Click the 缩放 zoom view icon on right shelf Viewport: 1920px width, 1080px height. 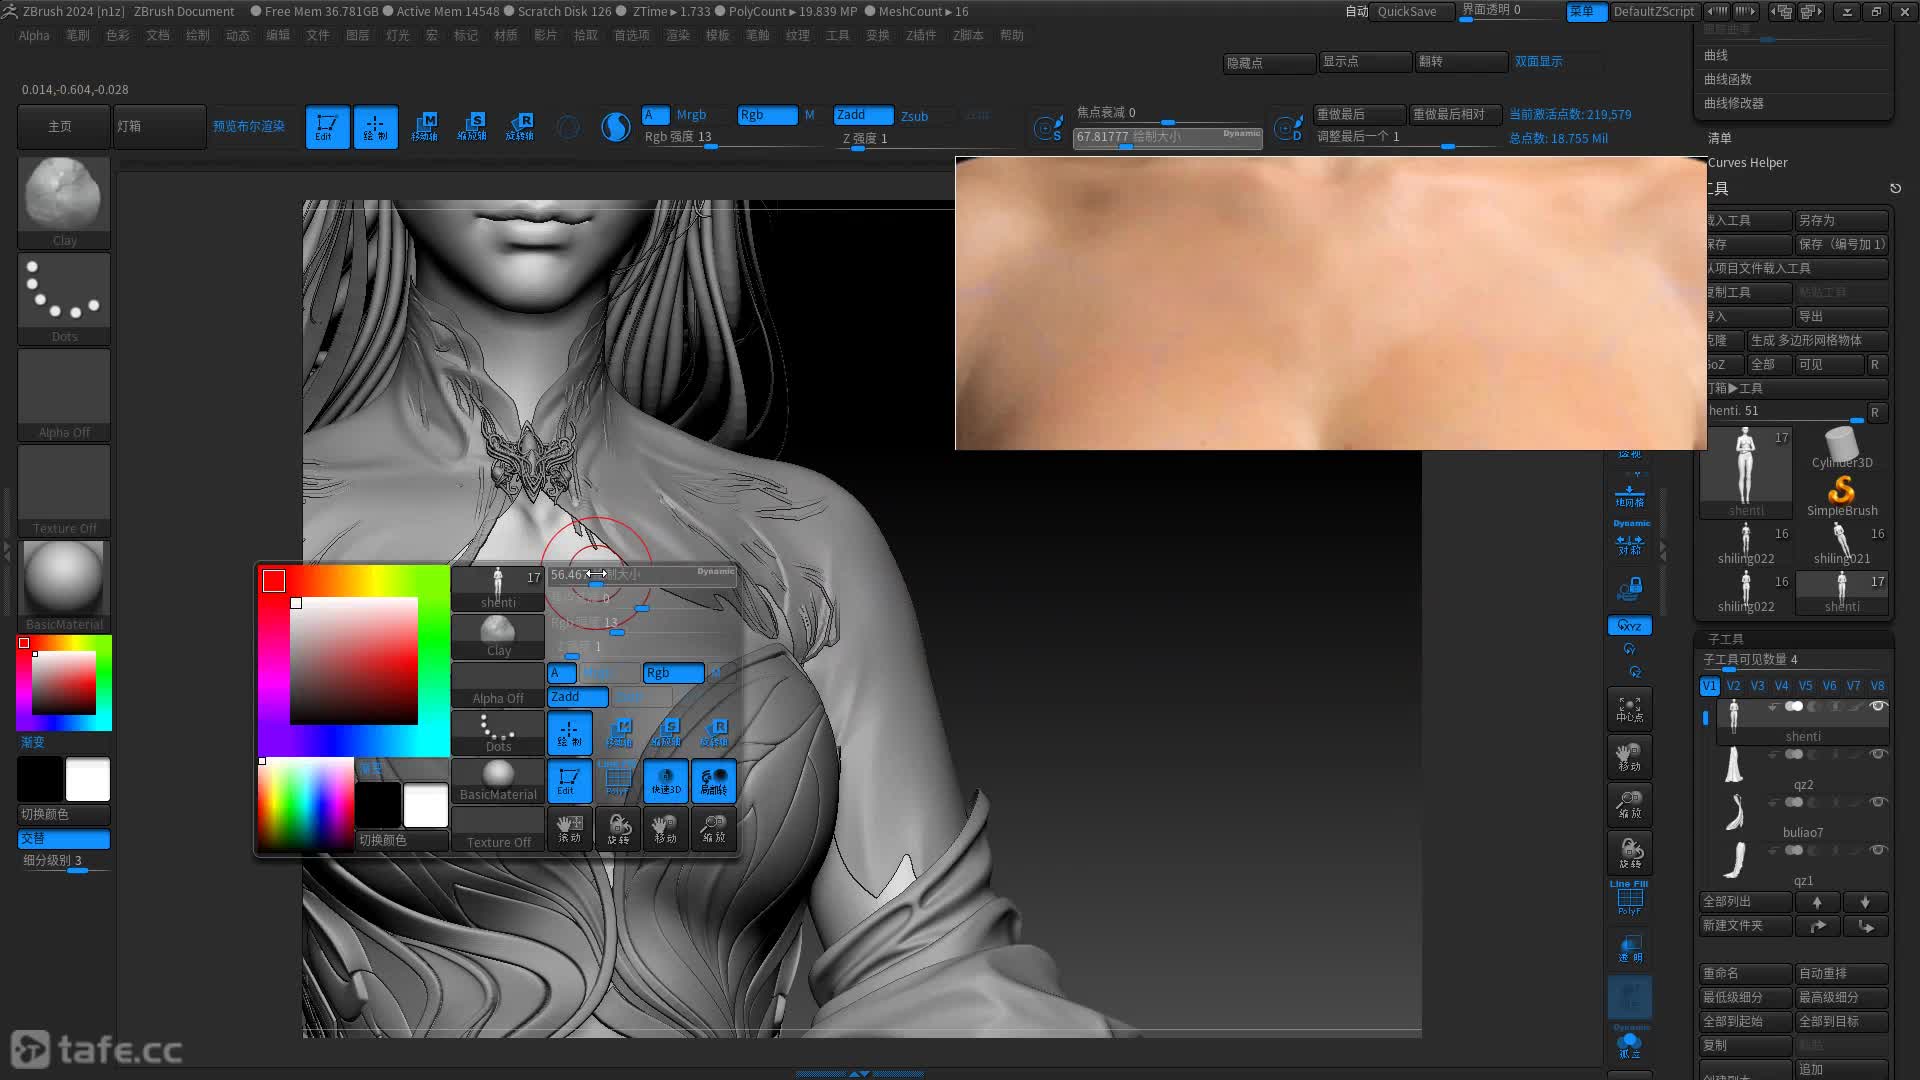pos(1630,805)
